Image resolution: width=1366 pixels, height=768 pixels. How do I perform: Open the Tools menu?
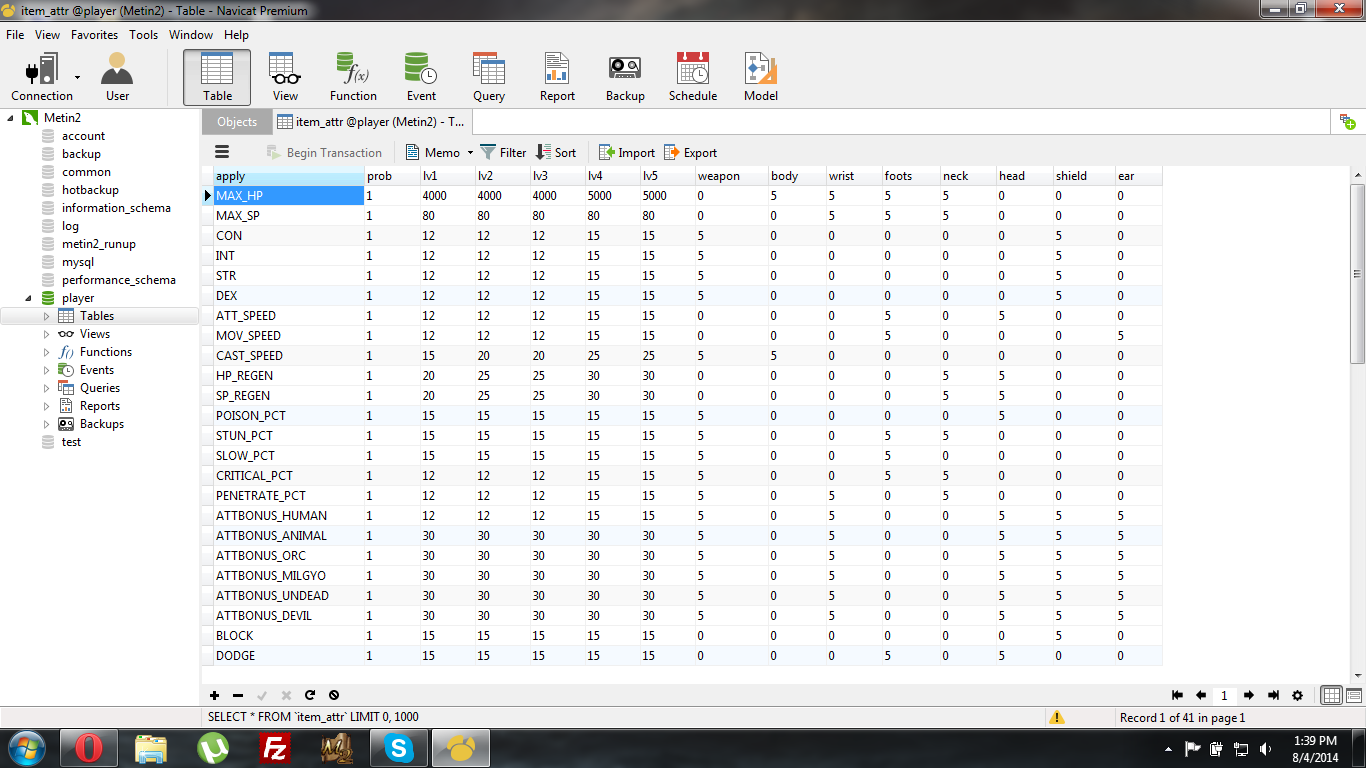143,35
